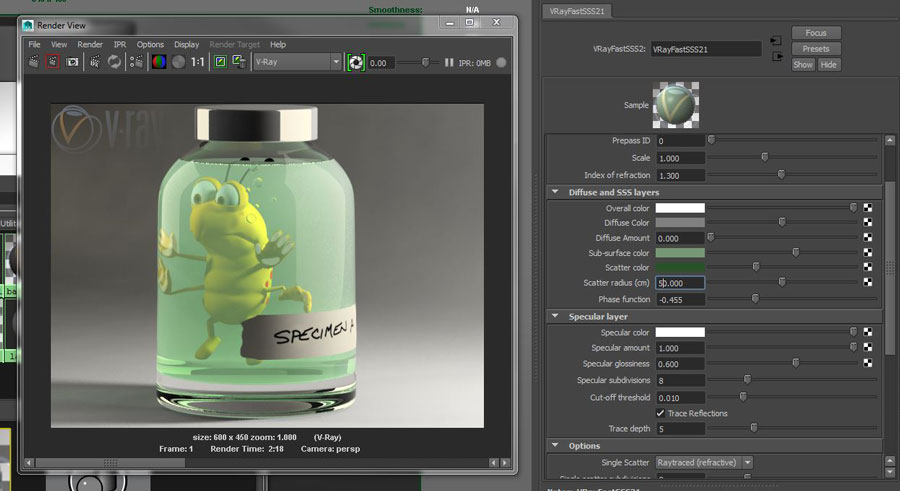The width and height of the screenshot is (900, 491).
Task: Map a texture to Specular amount
Action: point(867,347)
